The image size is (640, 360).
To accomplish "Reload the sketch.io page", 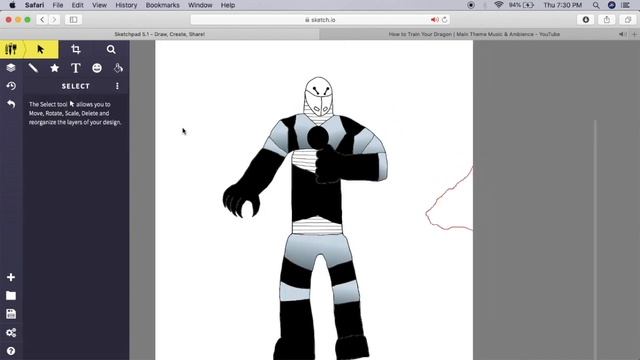I will pos(444,20).
